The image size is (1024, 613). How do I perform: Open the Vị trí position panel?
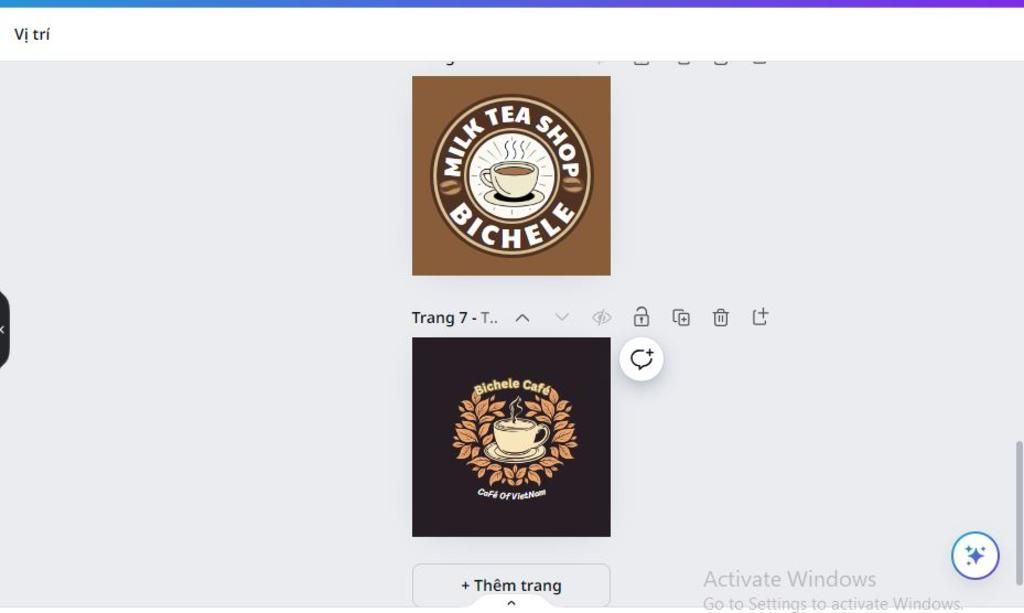coord(32,34)
